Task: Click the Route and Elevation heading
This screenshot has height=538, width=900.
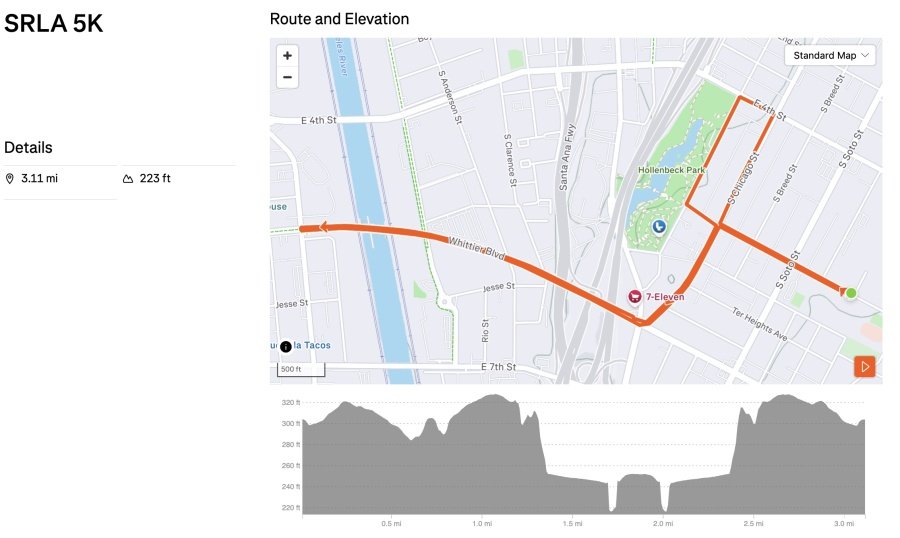Action: click(x=339, y=19)
